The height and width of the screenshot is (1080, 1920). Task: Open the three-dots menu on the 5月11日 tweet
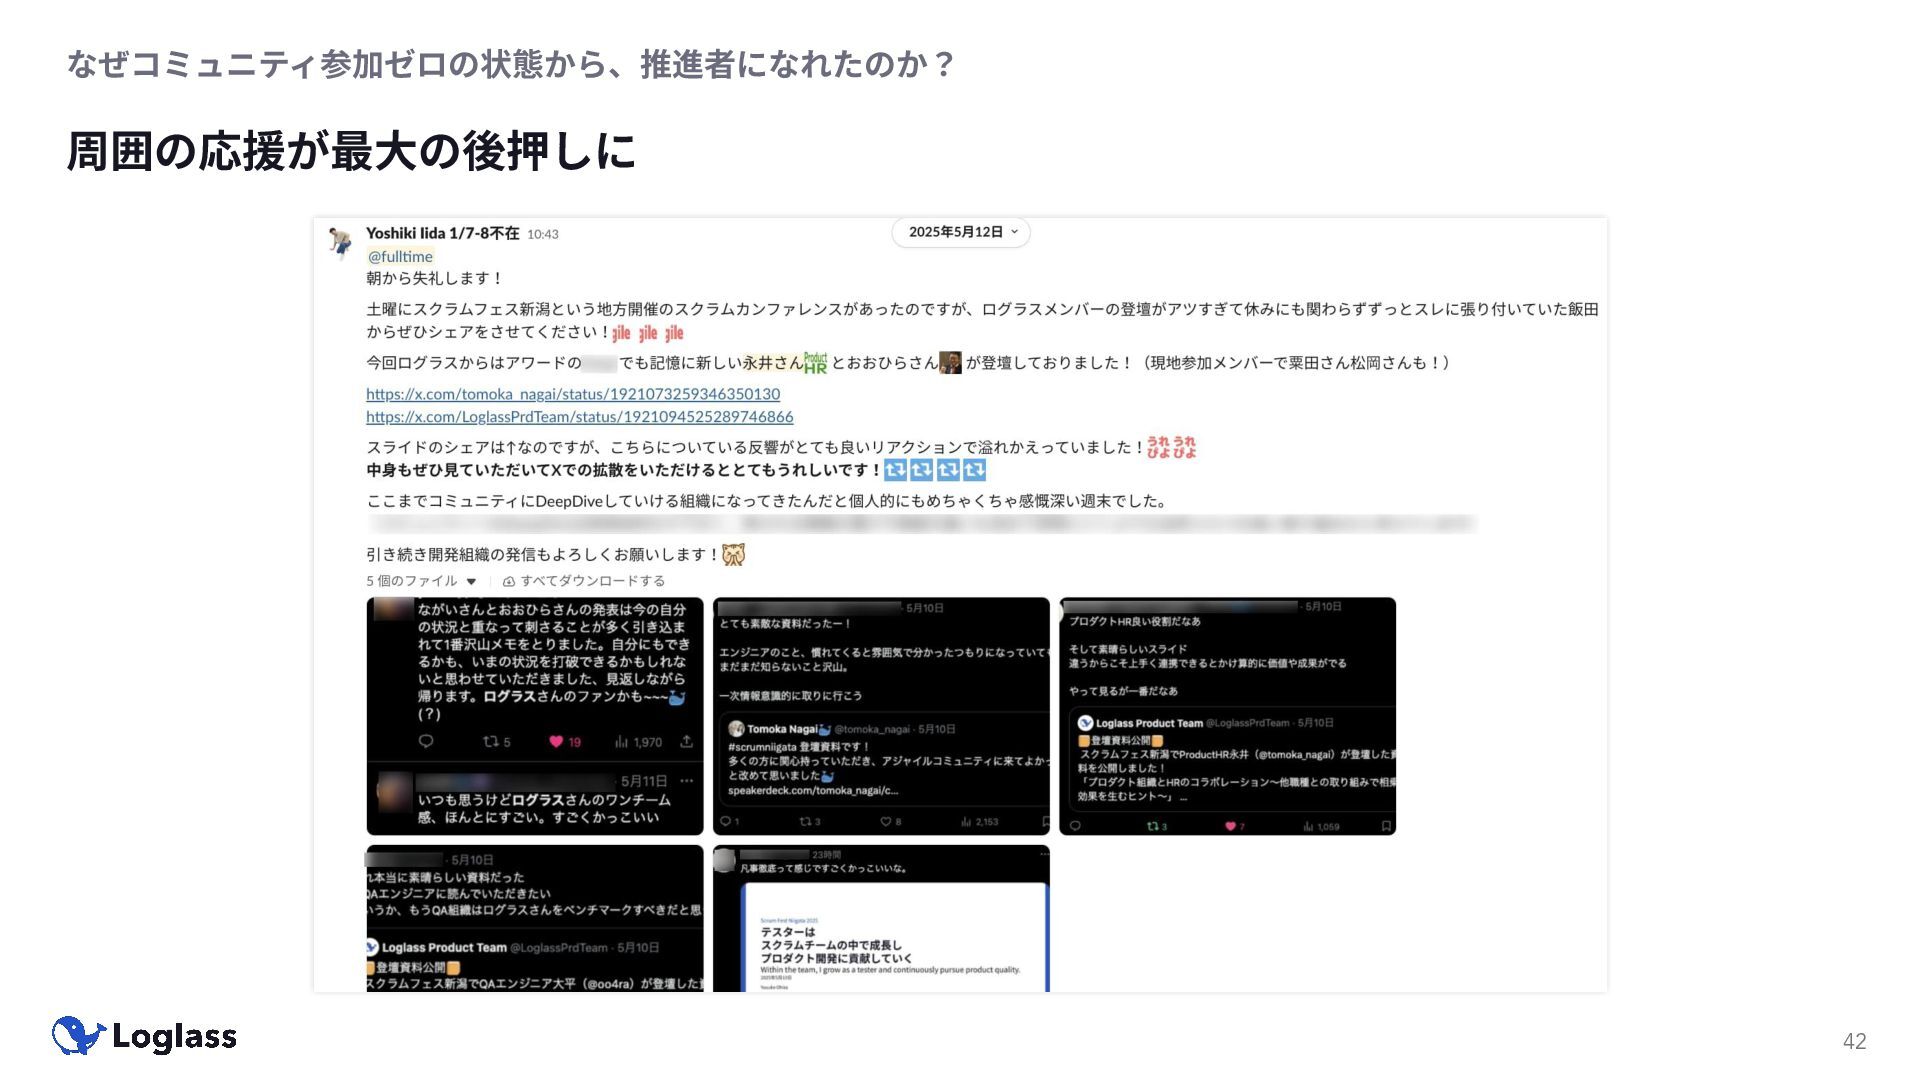687,781
